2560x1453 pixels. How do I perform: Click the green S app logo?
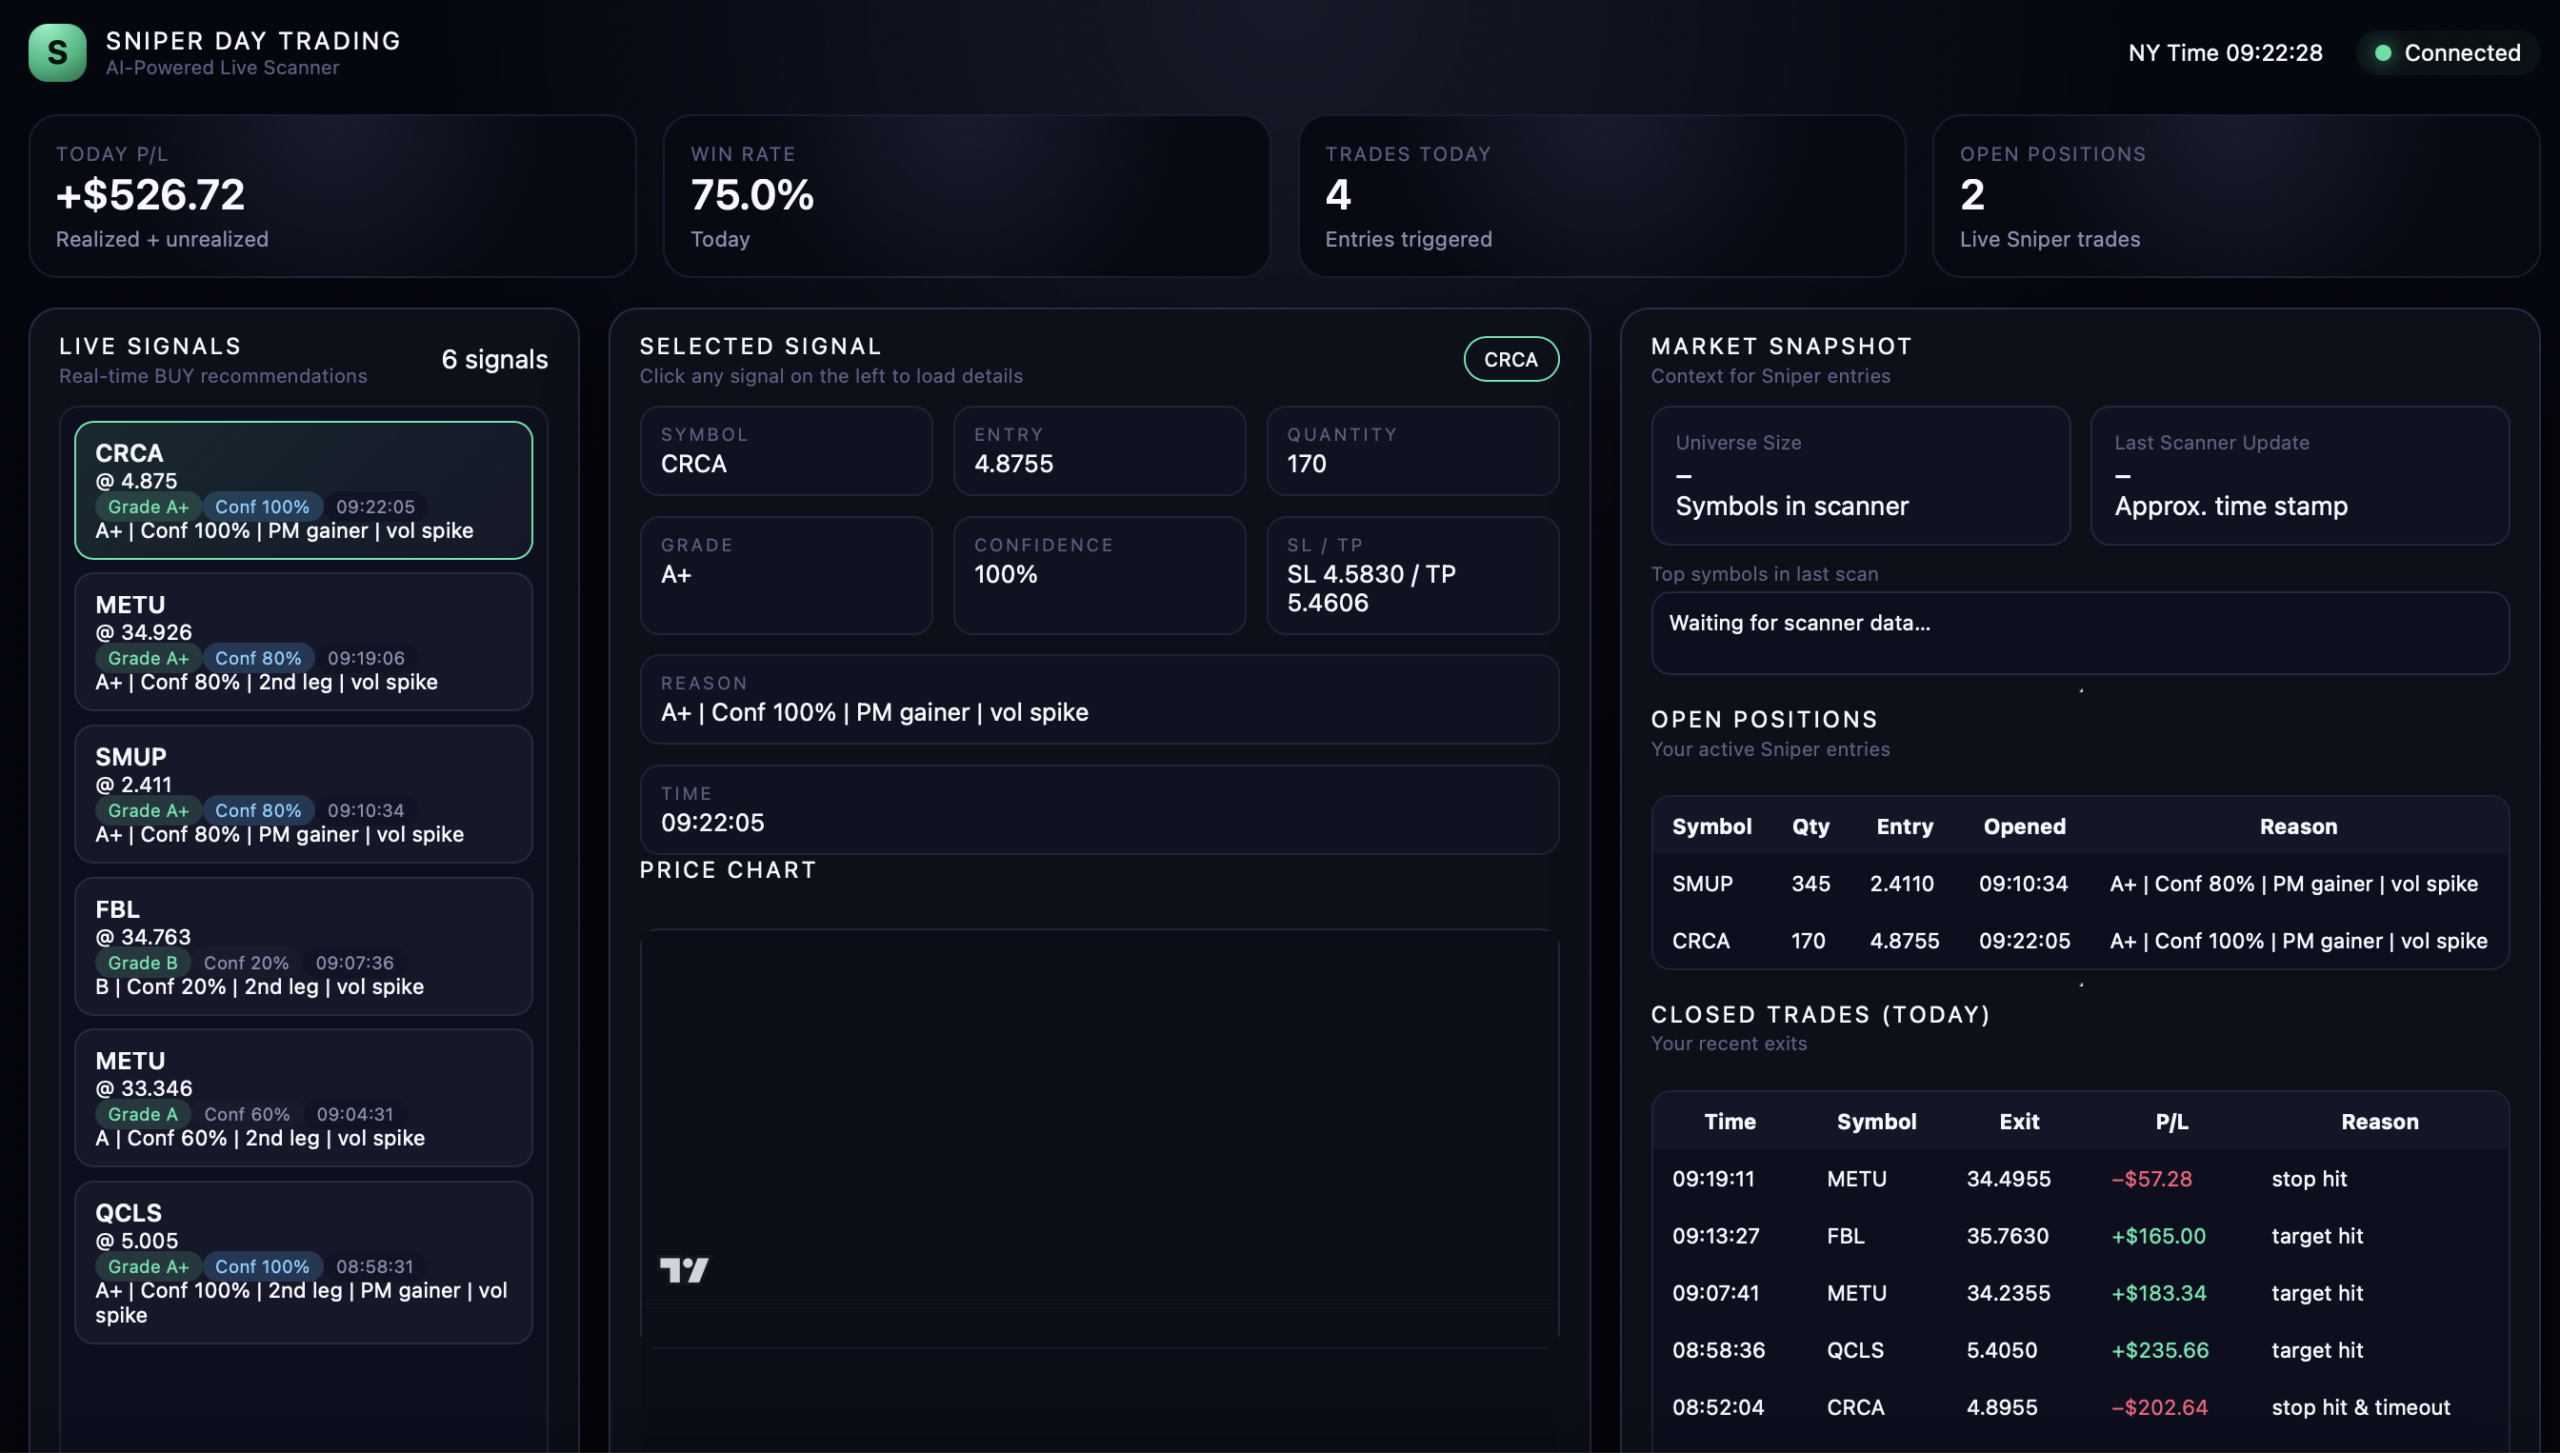click(57, 52)
